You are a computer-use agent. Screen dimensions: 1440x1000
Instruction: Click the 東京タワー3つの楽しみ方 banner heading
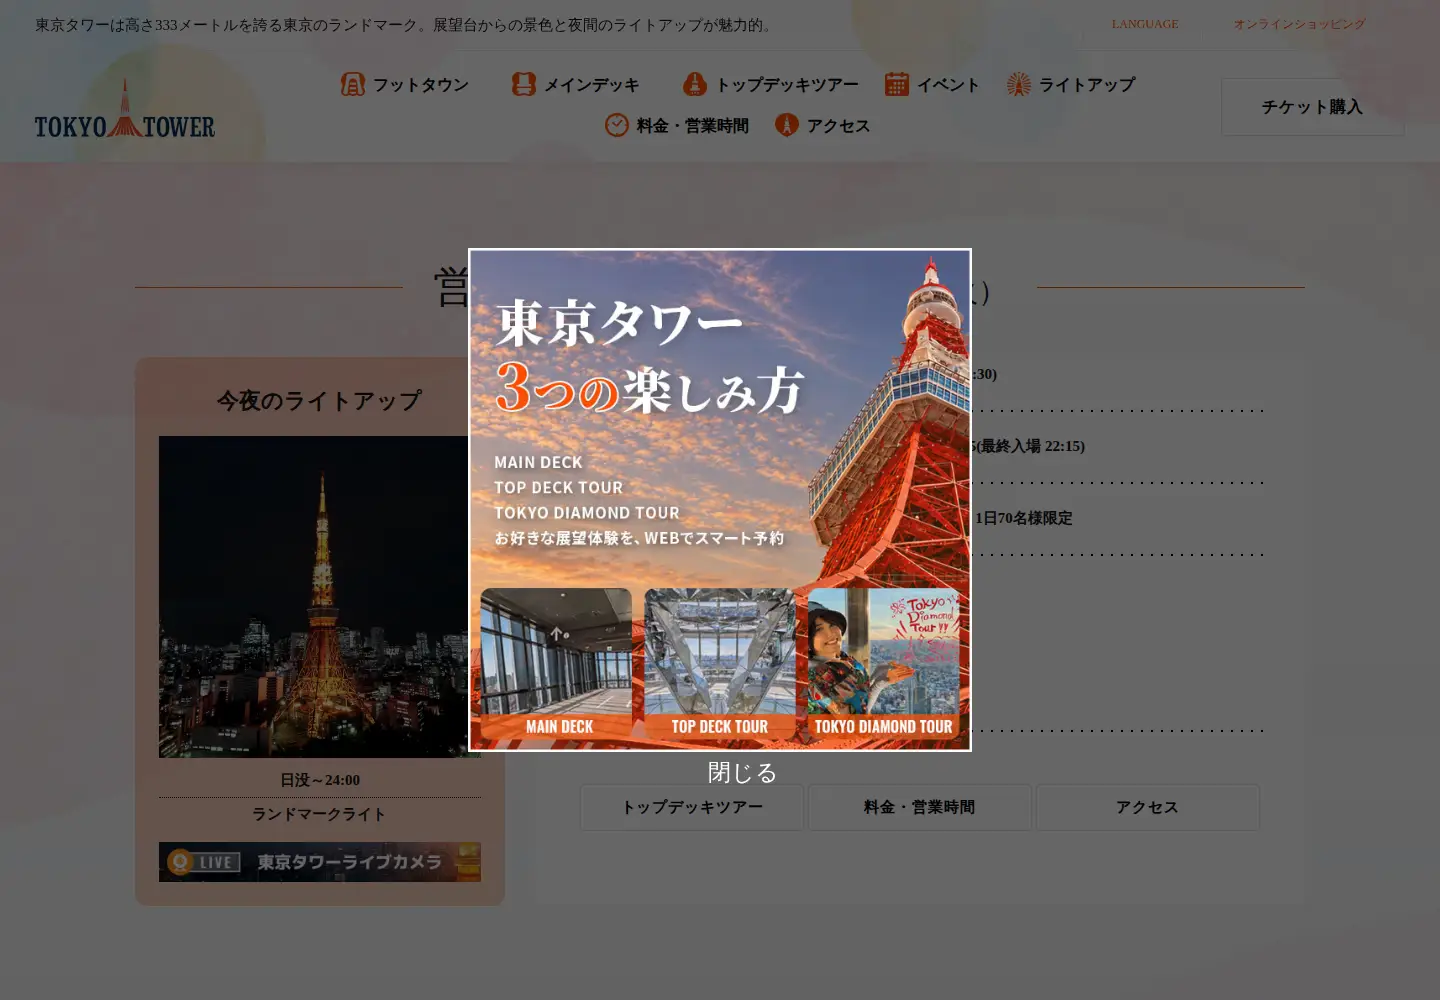[x=650, y=357]
